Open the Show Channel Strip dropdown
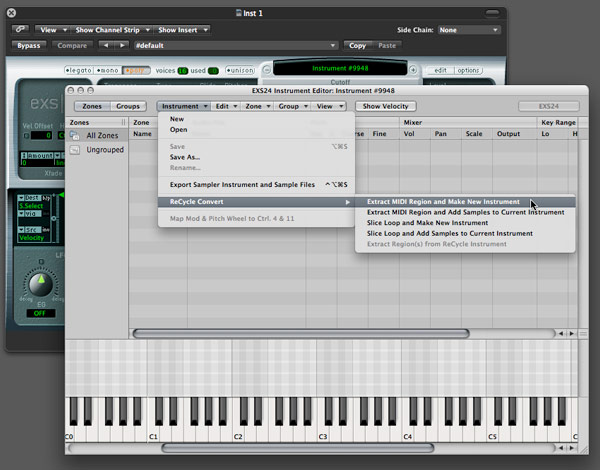600x470 pixels. (111, 29)
